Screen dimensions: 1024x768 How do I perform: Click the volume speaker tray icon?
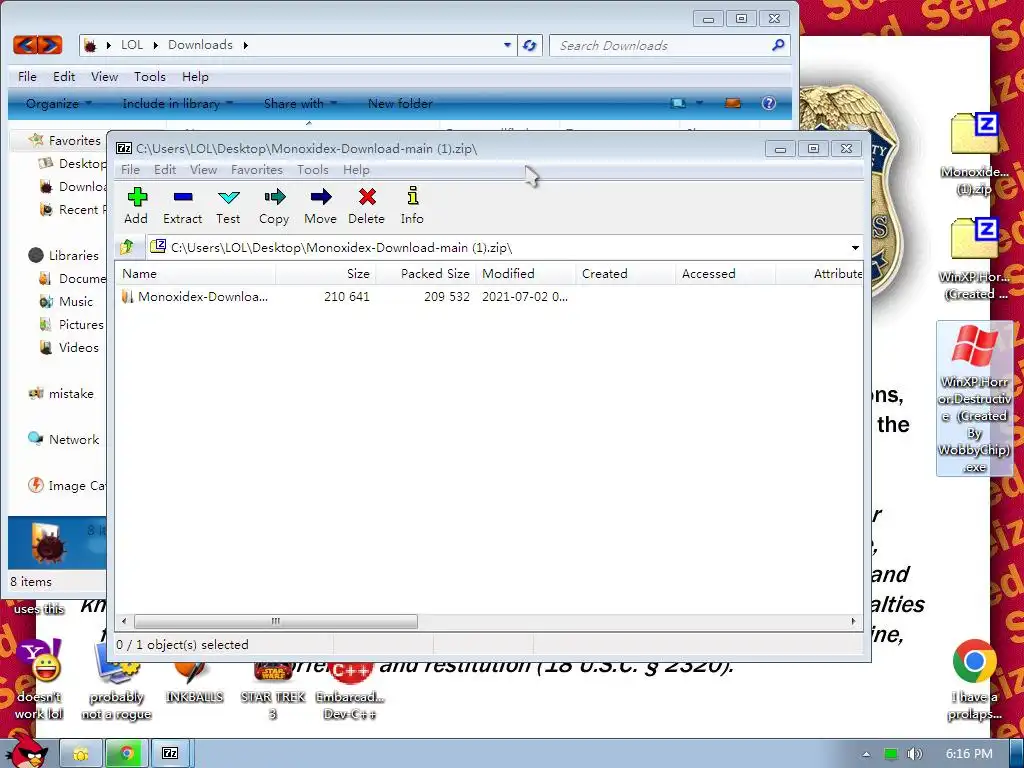(914, 754)
